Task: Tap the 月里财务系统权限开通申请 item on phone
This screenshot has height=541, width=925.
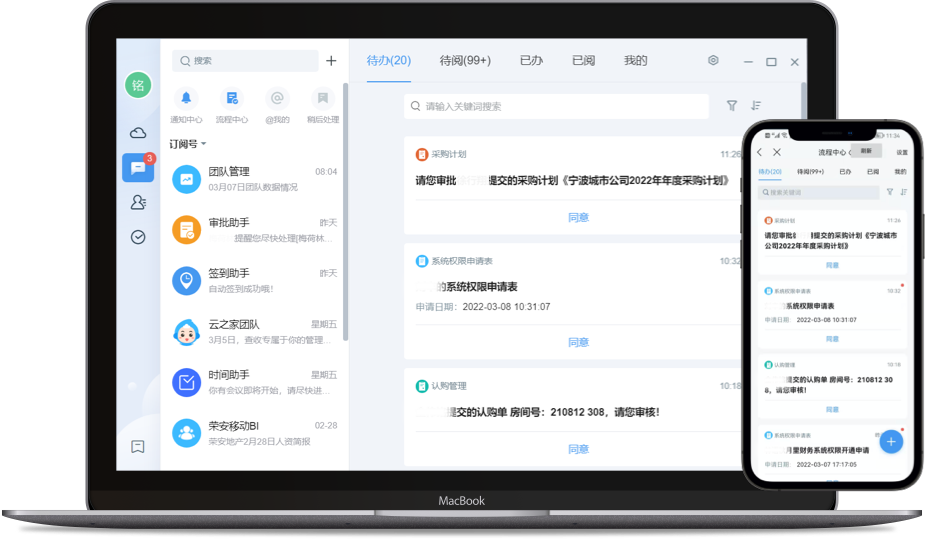Action: (829, 450)
